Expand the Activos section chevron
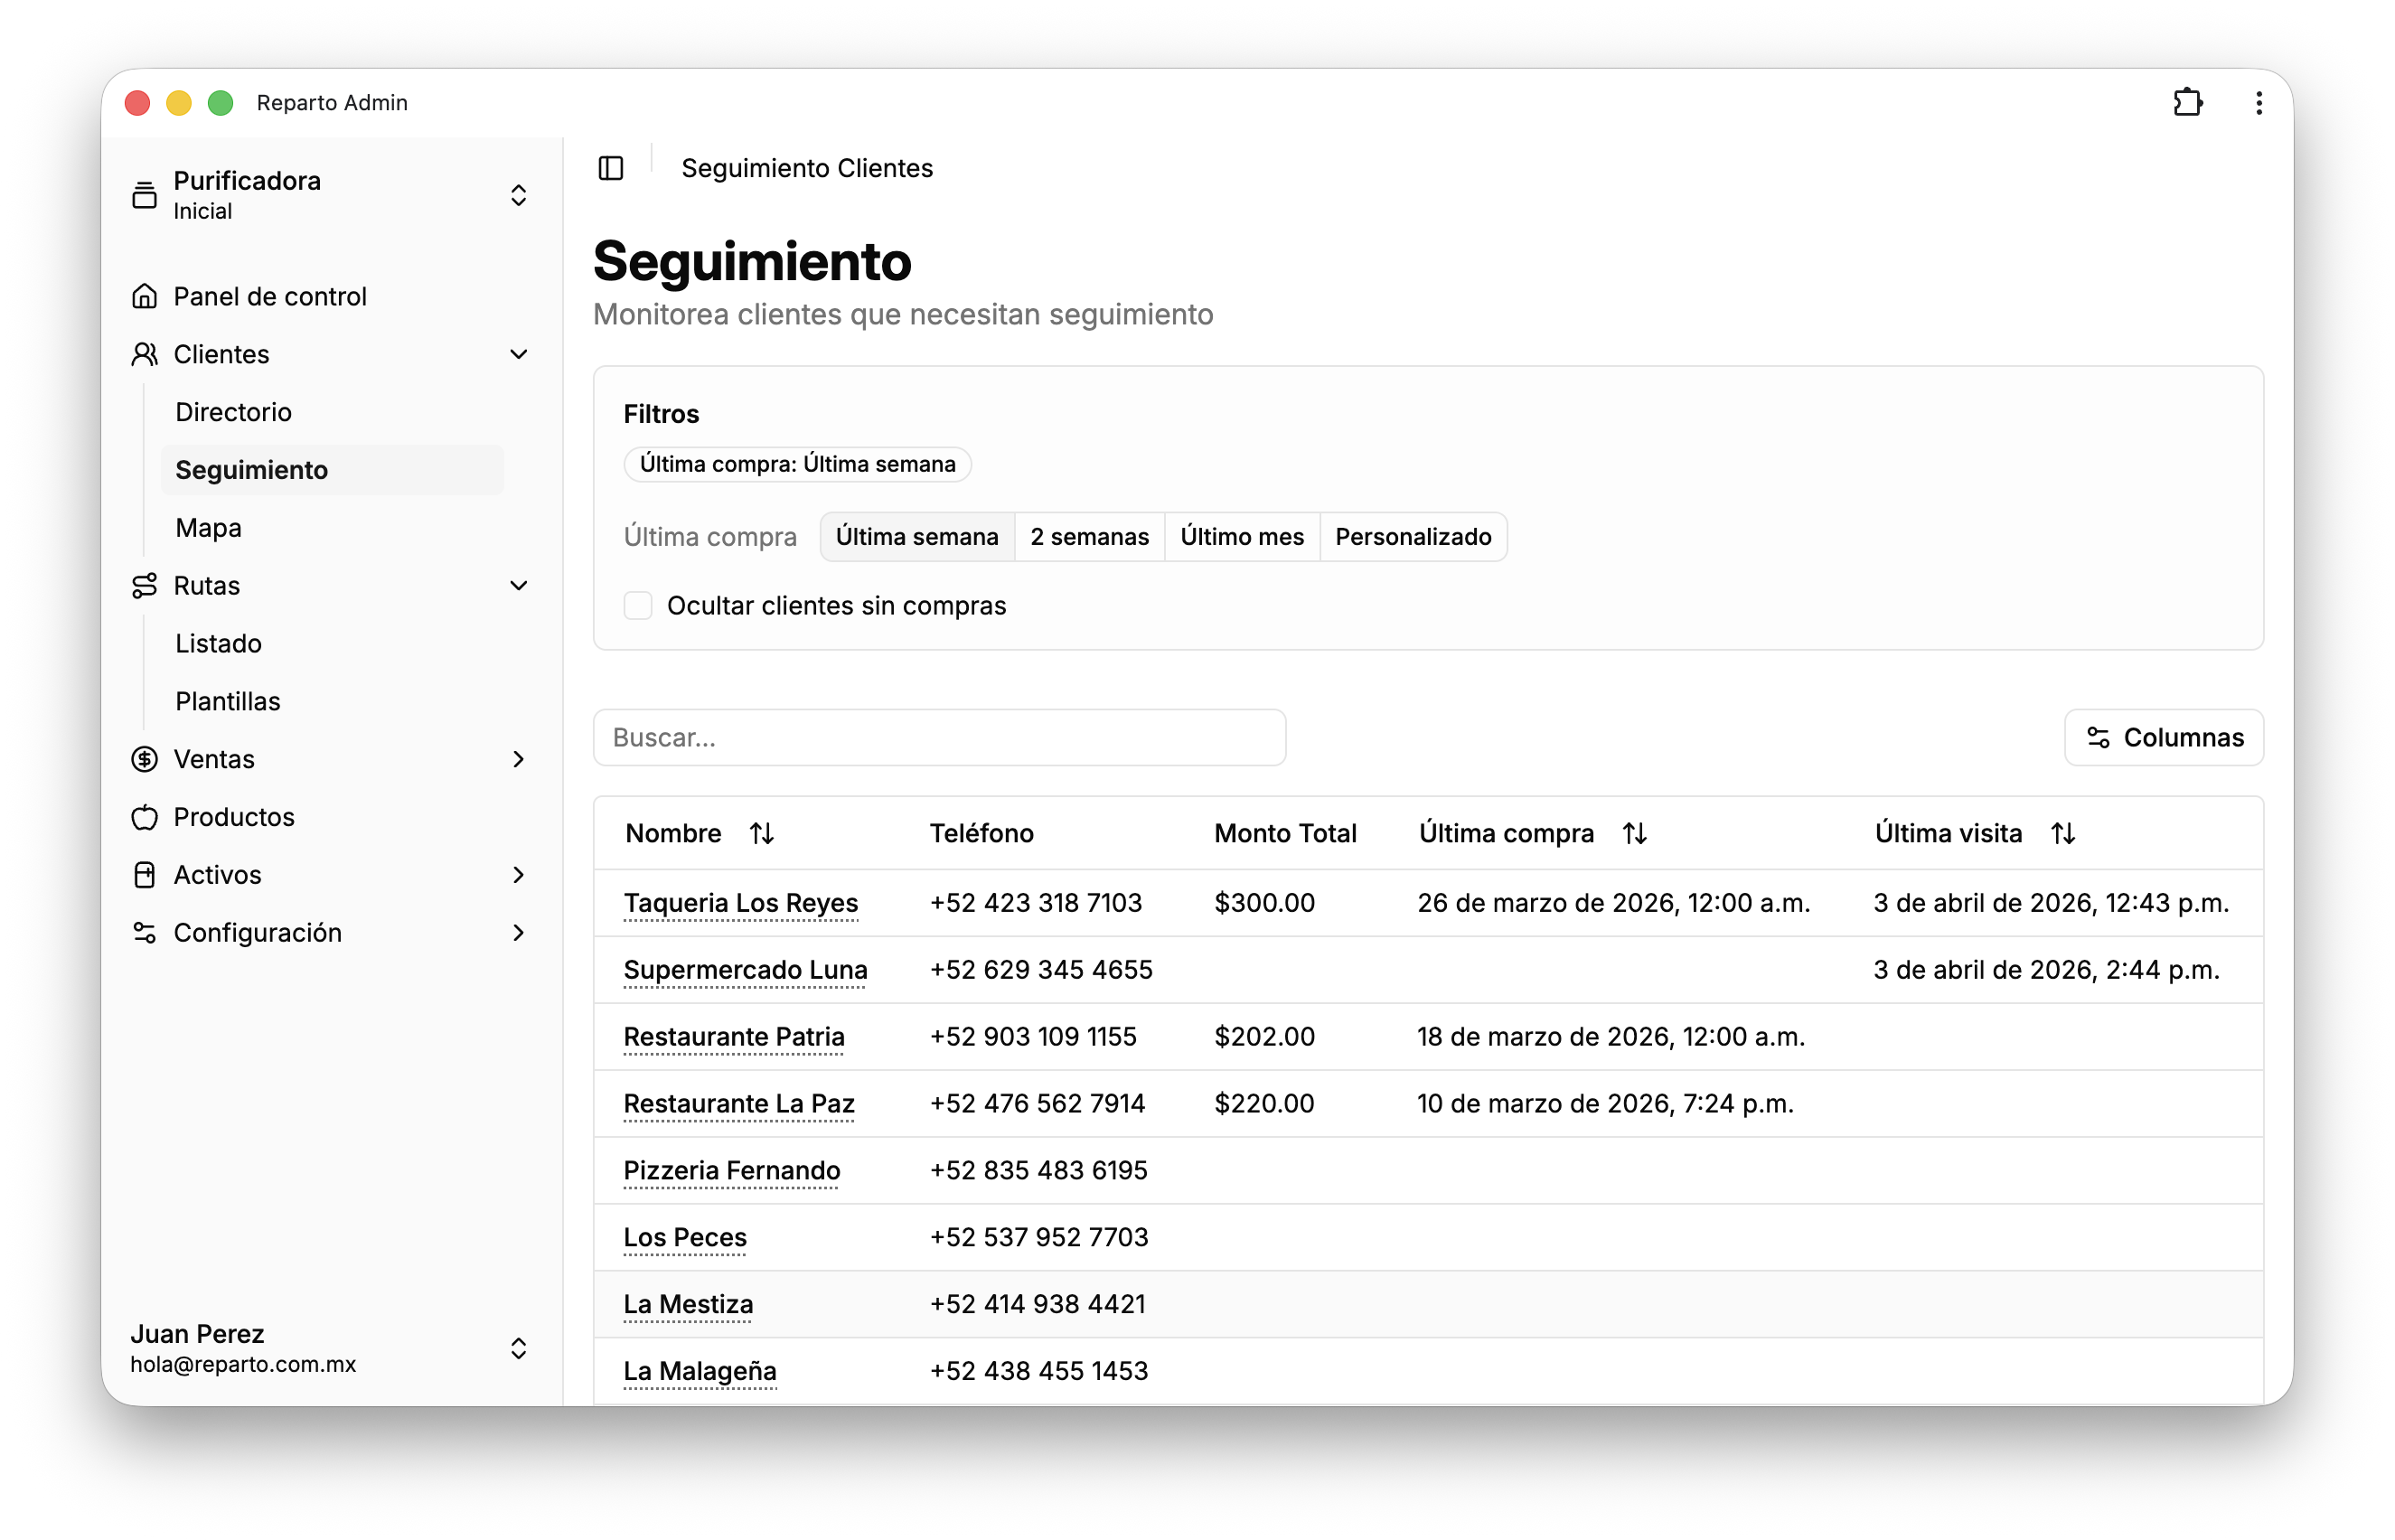Image resolution: width=2395 pixels, height=1540 pixels. coord(518,875)
